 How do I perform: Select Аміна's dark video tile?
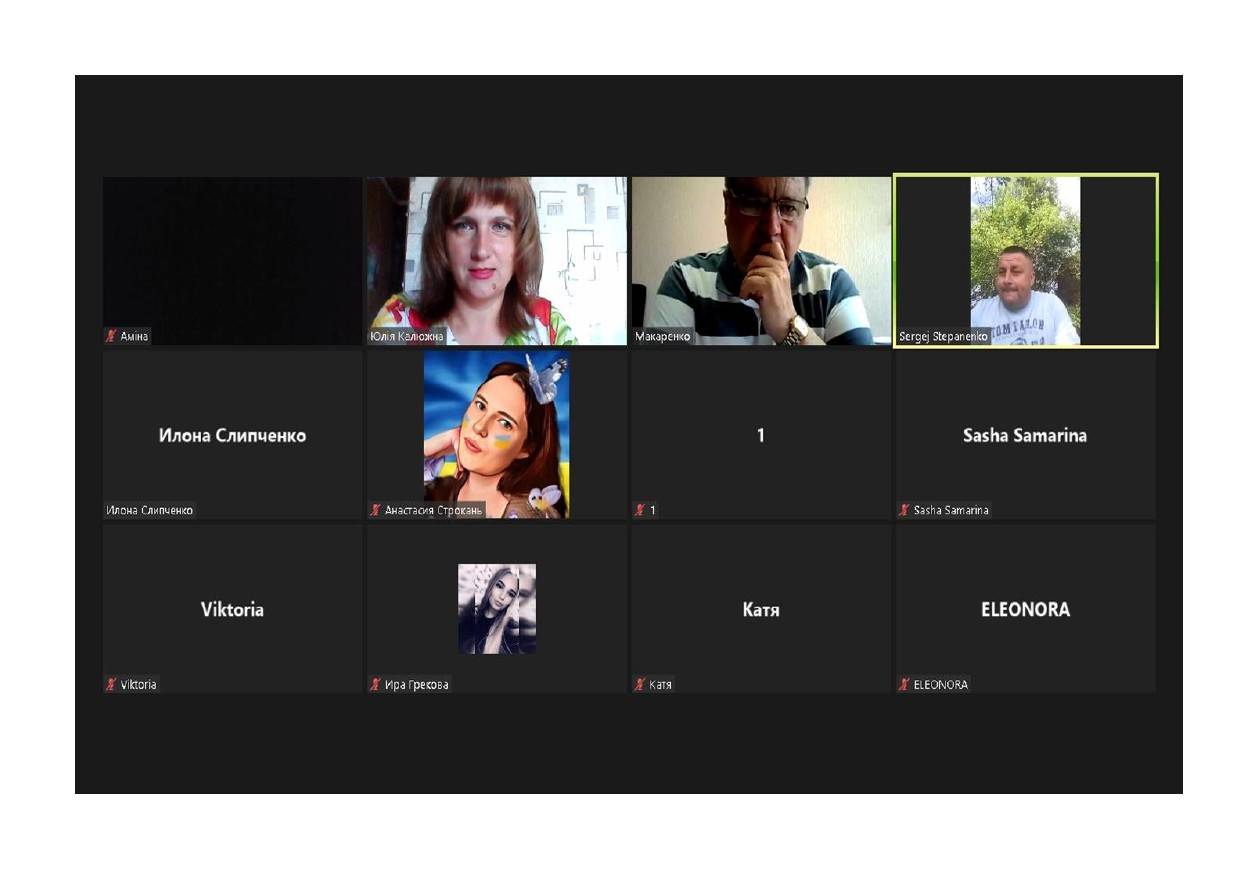pyautogui.click(x=232, y=261)
